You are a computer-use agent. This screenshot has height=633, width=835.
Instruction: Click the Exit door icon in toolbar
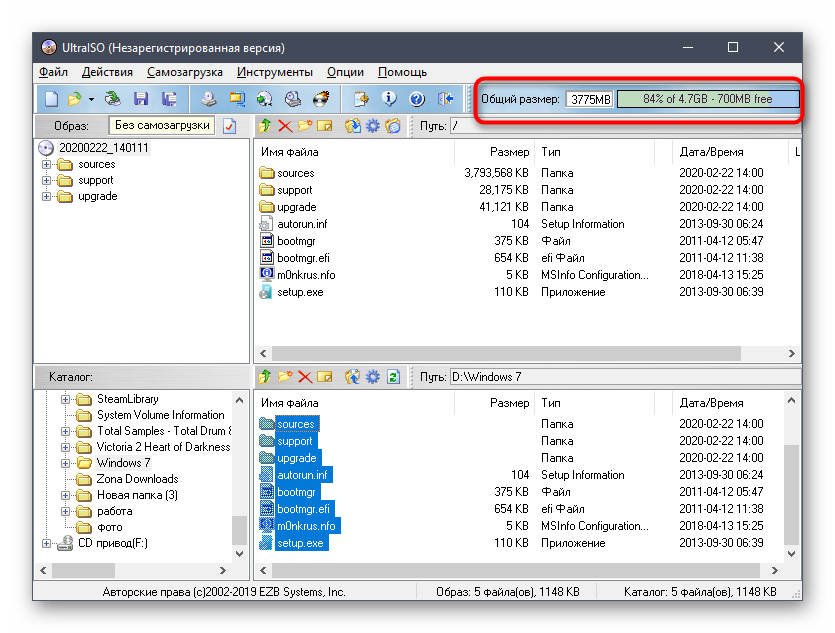[x=446, y=99]
